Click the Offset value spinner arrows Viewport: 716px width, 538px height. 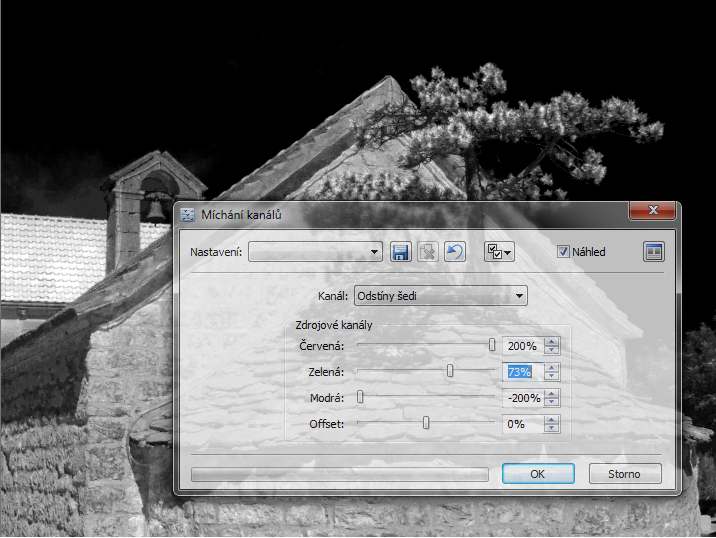click(552, 424)
